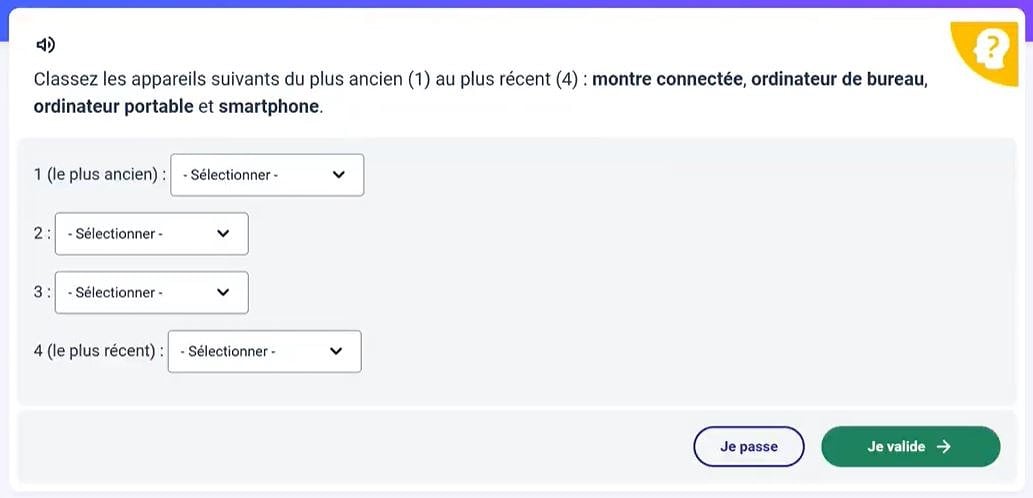The image size is (1033, 498).
Task: Click the bold text 'ordinateur de bureau'
Action: click(838, 80)
